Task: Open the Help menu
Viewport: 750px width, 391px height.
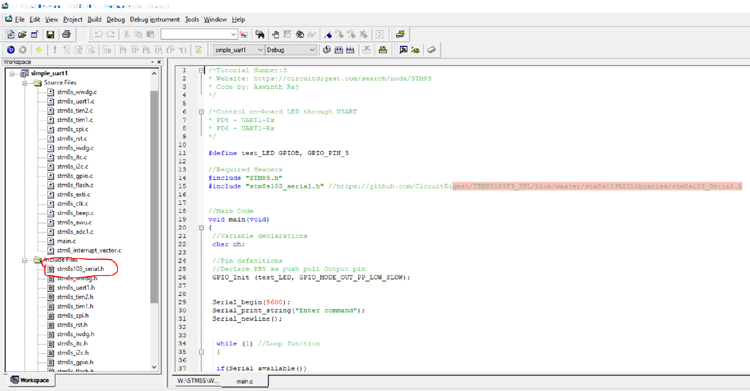Action: (238, 20)
